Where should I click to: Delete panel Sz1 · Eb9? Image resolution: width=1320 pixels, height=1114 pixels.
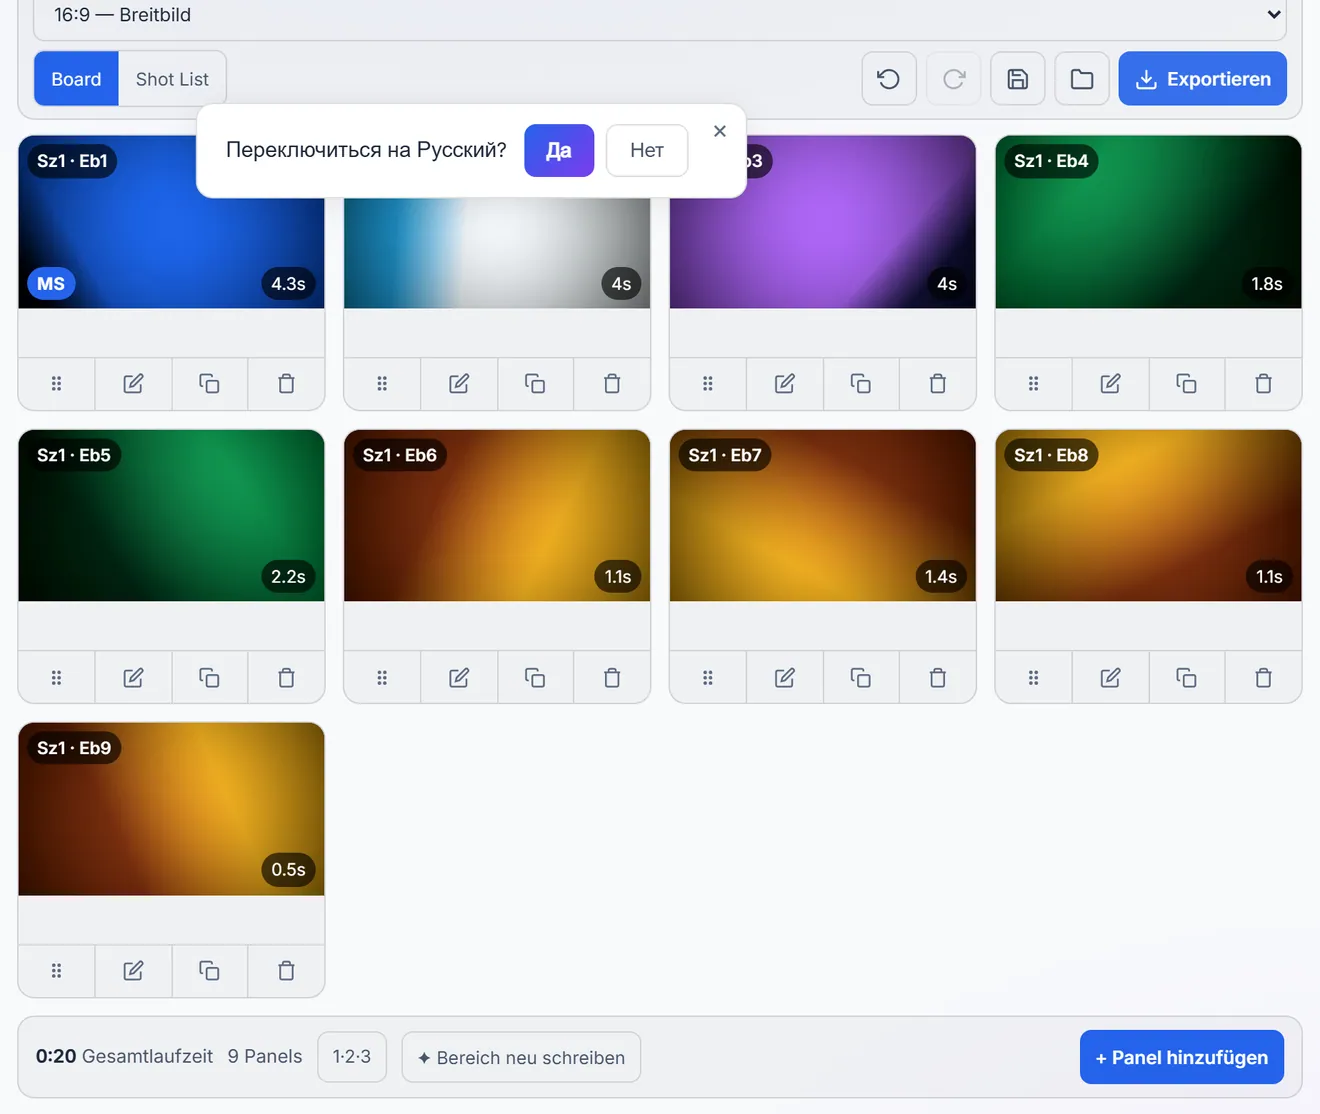(x=286, y=971)
